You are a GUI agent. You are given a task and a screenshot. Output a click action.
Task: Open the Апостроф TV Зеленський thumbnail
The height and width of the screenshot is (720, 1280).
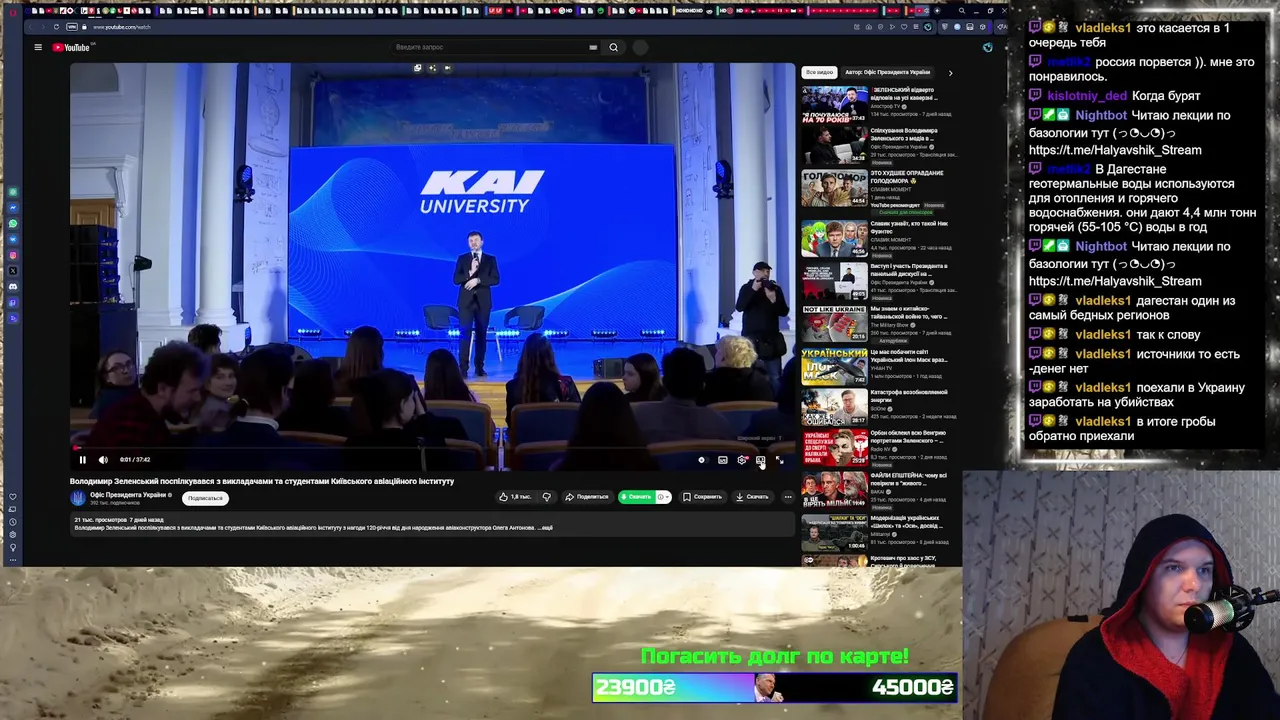coord(834,104)
